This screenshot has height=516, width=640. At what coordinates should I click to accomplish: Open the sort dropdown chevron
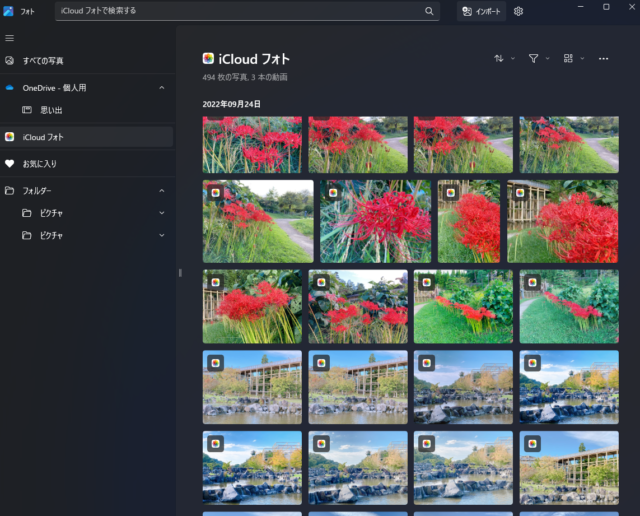513,58
